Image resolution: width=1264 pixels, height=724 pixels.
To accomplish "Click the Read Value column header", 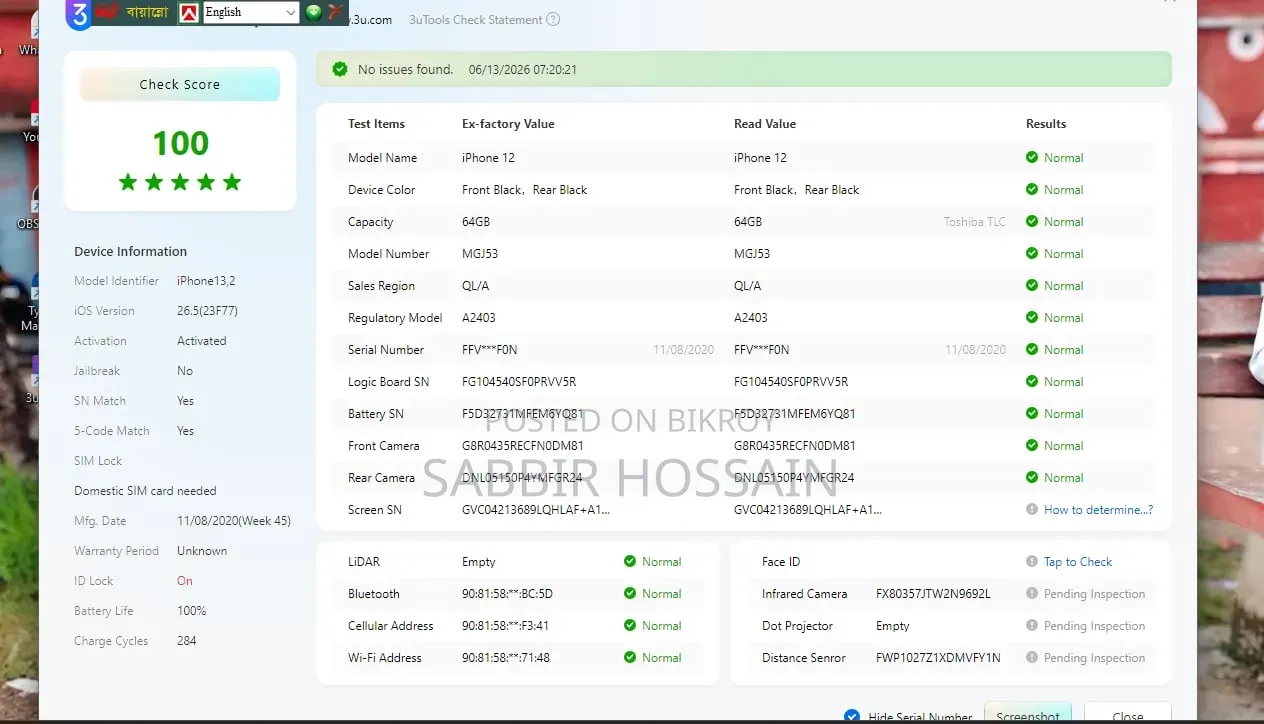I will (765, 124).
